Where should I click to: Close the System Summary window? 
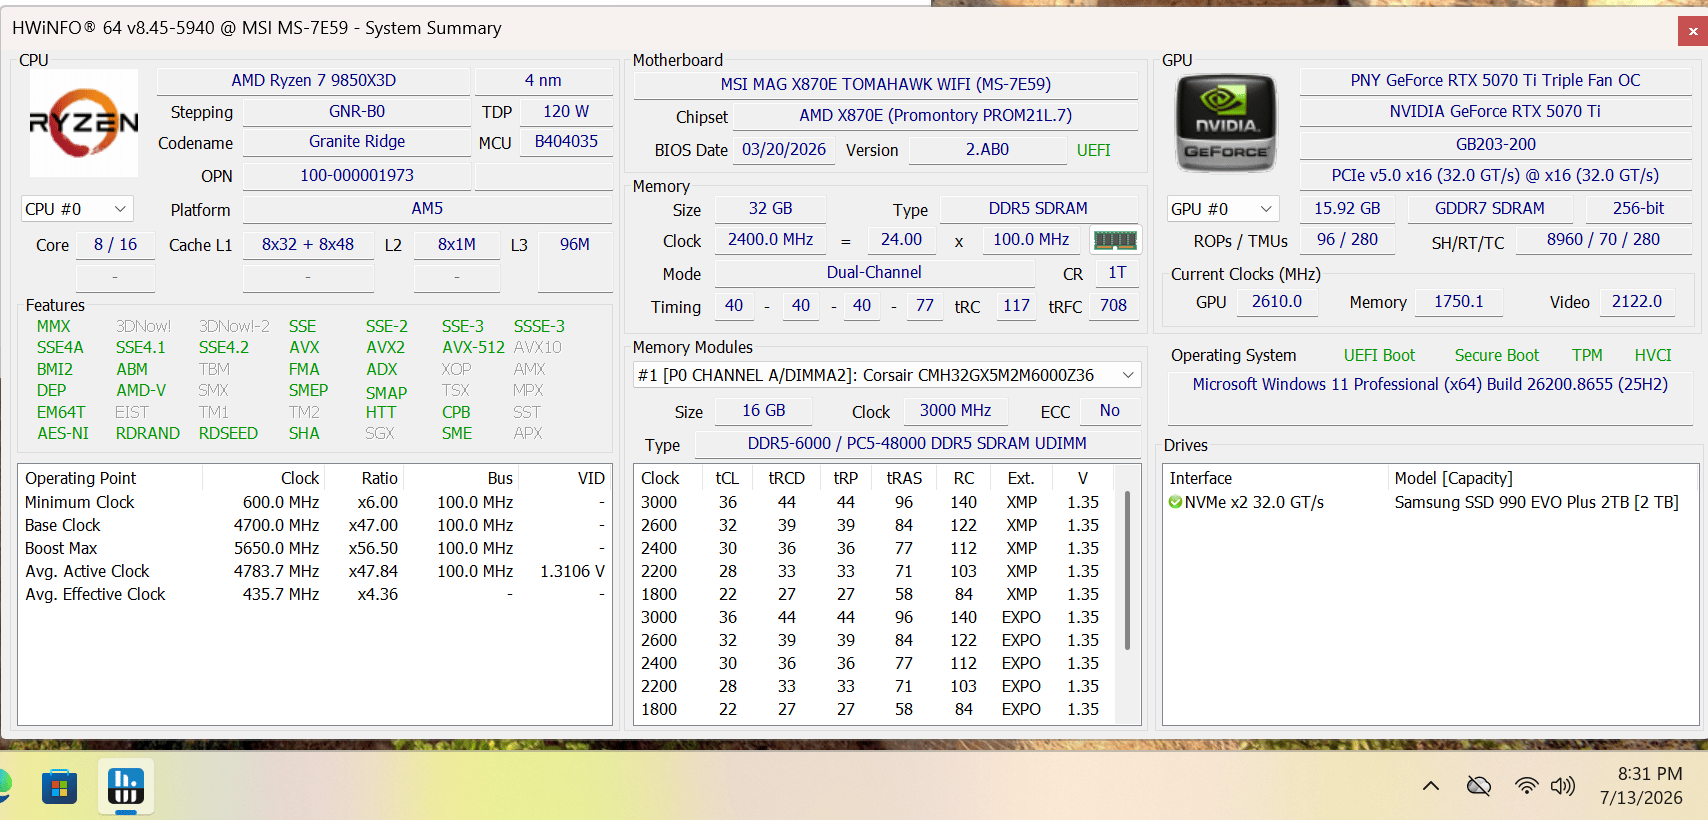point(1693,30)
